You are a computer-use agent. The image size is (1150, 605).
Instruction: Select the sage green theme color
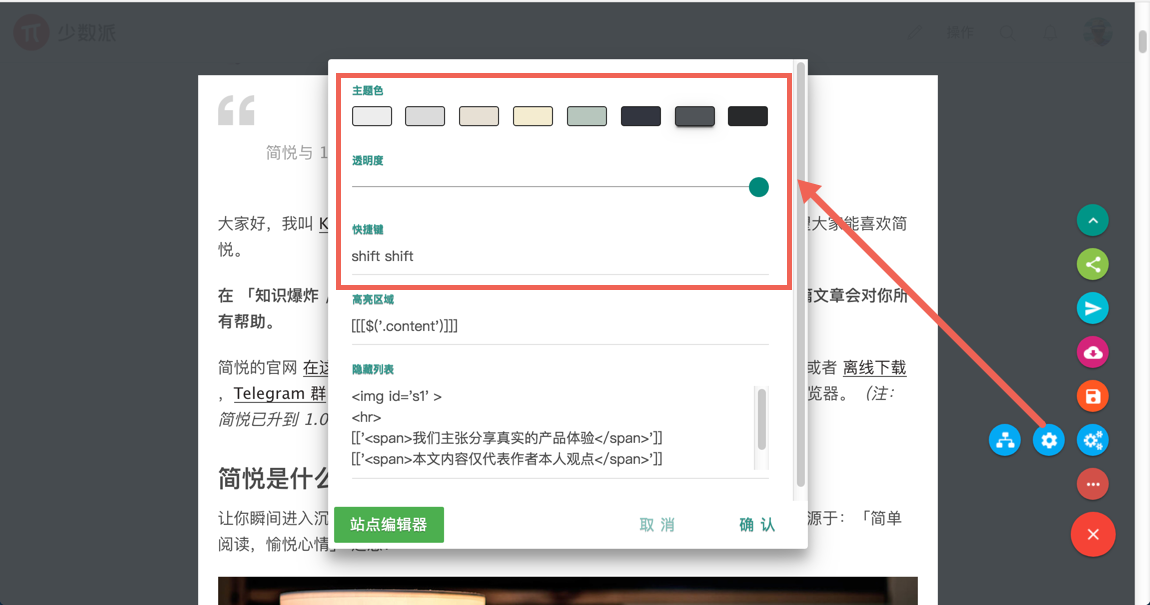587,116
